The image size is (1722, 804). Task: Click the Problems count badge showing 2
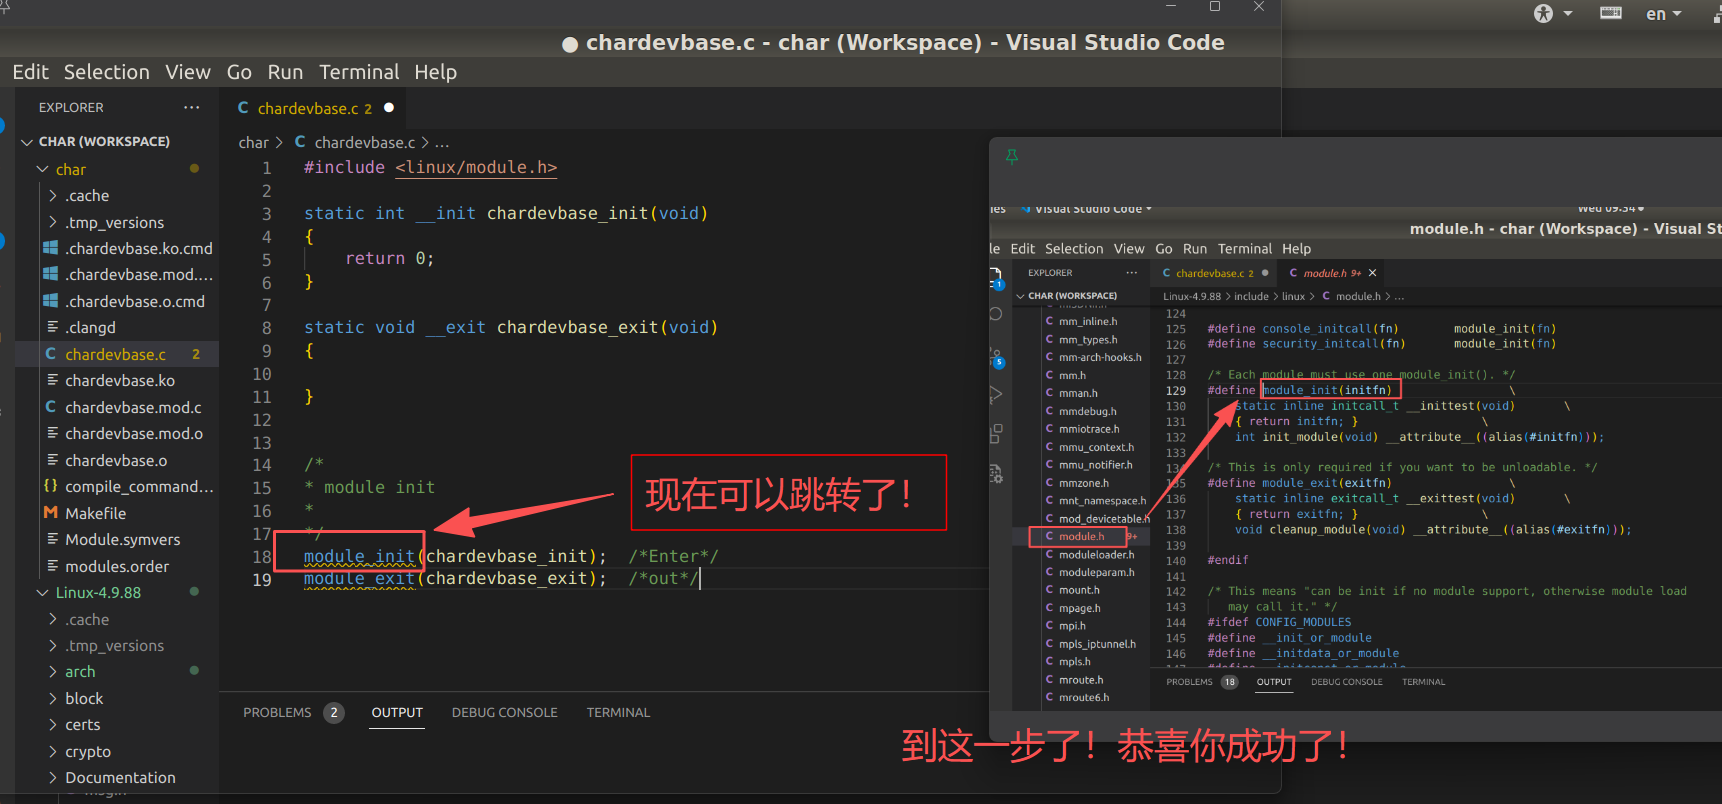coord(334,713)
